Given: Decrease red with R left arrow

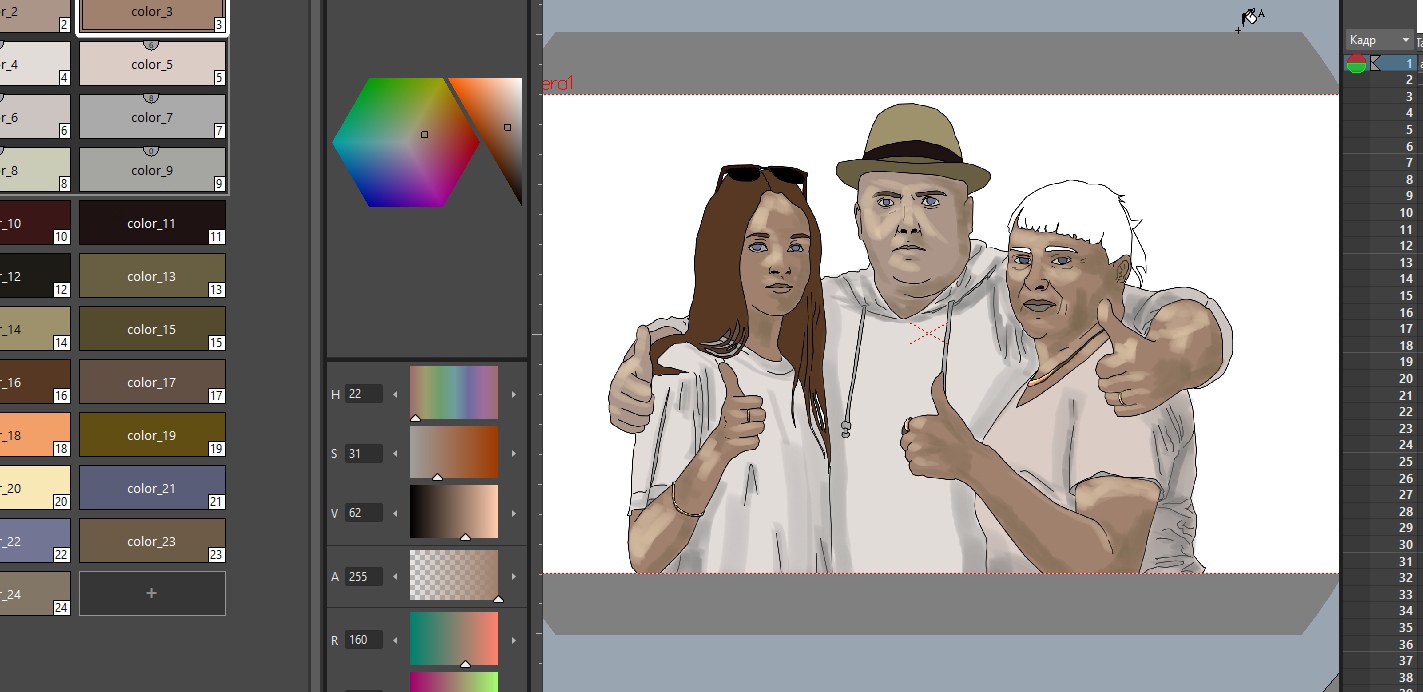Looking at the screenshot, I should pyautogui.click(x=397, y=639).
